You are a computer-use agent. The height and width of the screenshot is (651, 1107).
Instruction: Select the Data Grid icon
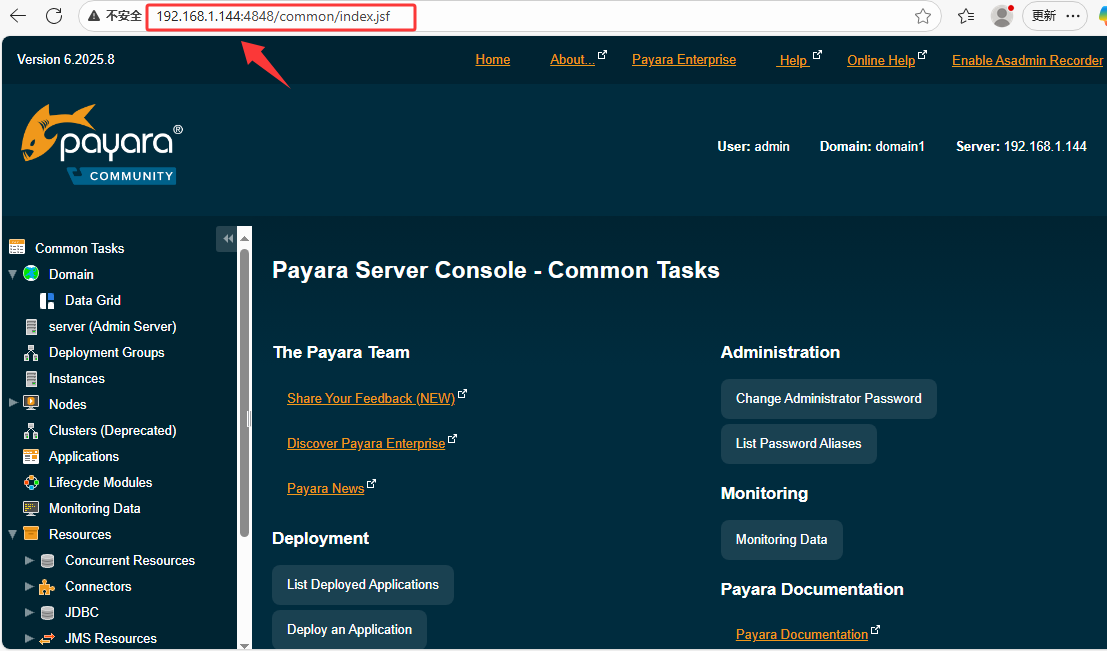pyautogui.click(x=47, y=300)
